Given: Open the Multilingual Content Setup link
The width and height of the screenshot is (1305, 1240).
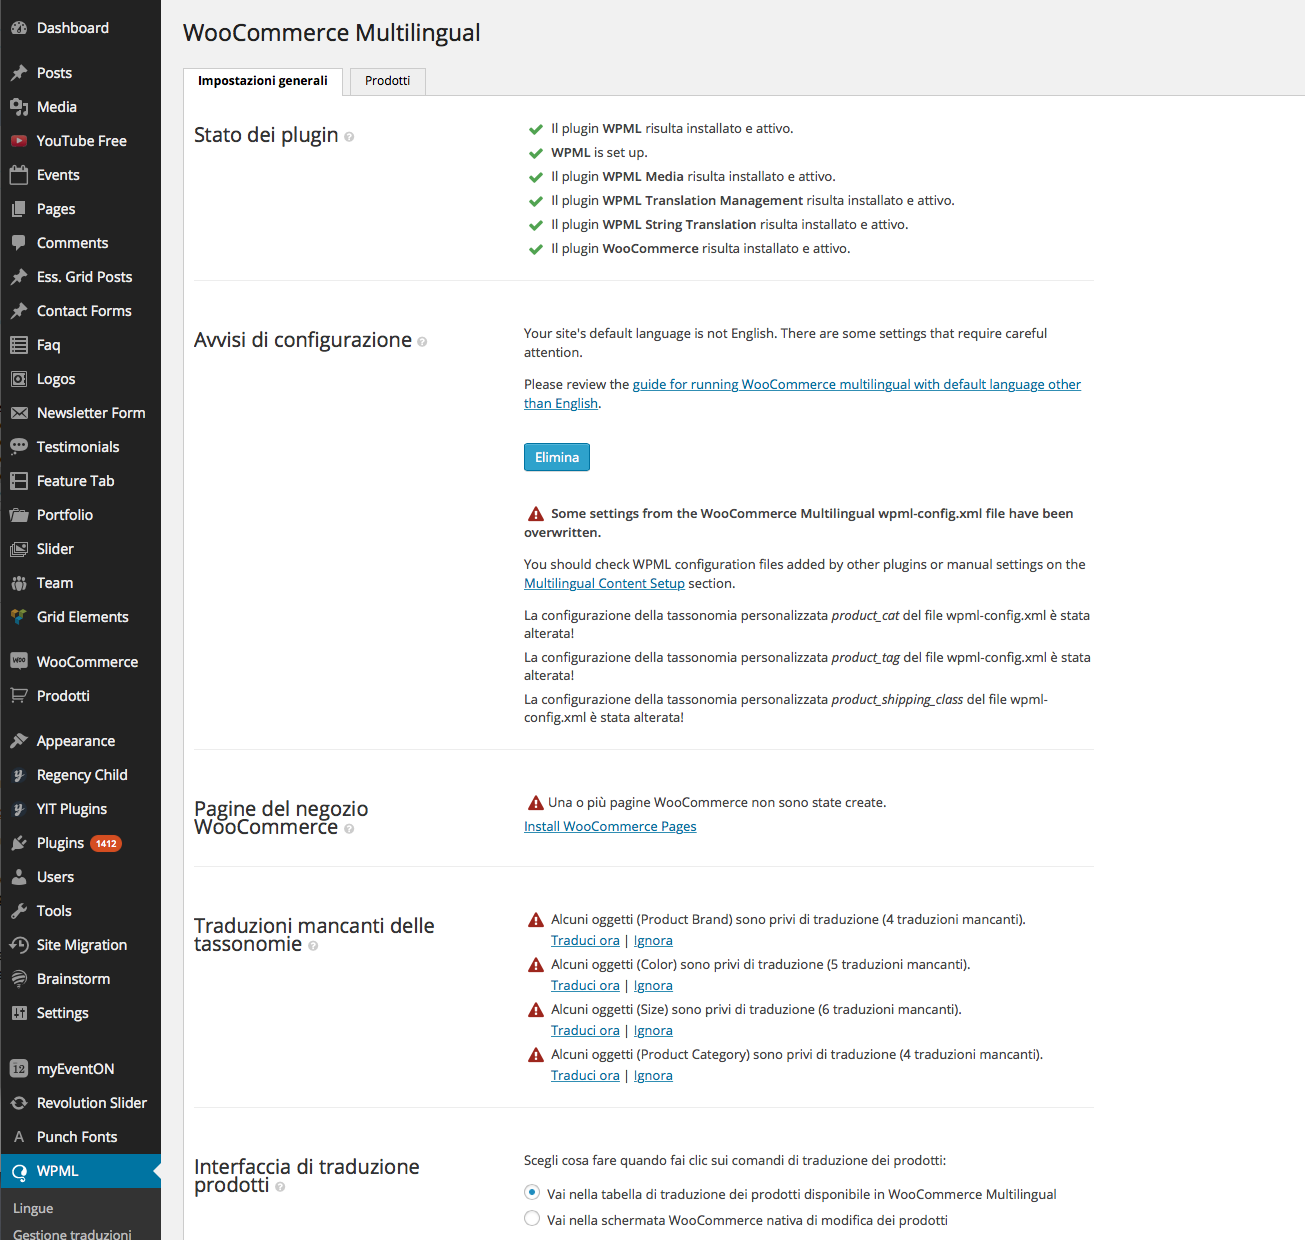Looking at the screenshot, I should pyautogui.click(x=604, y=583).
